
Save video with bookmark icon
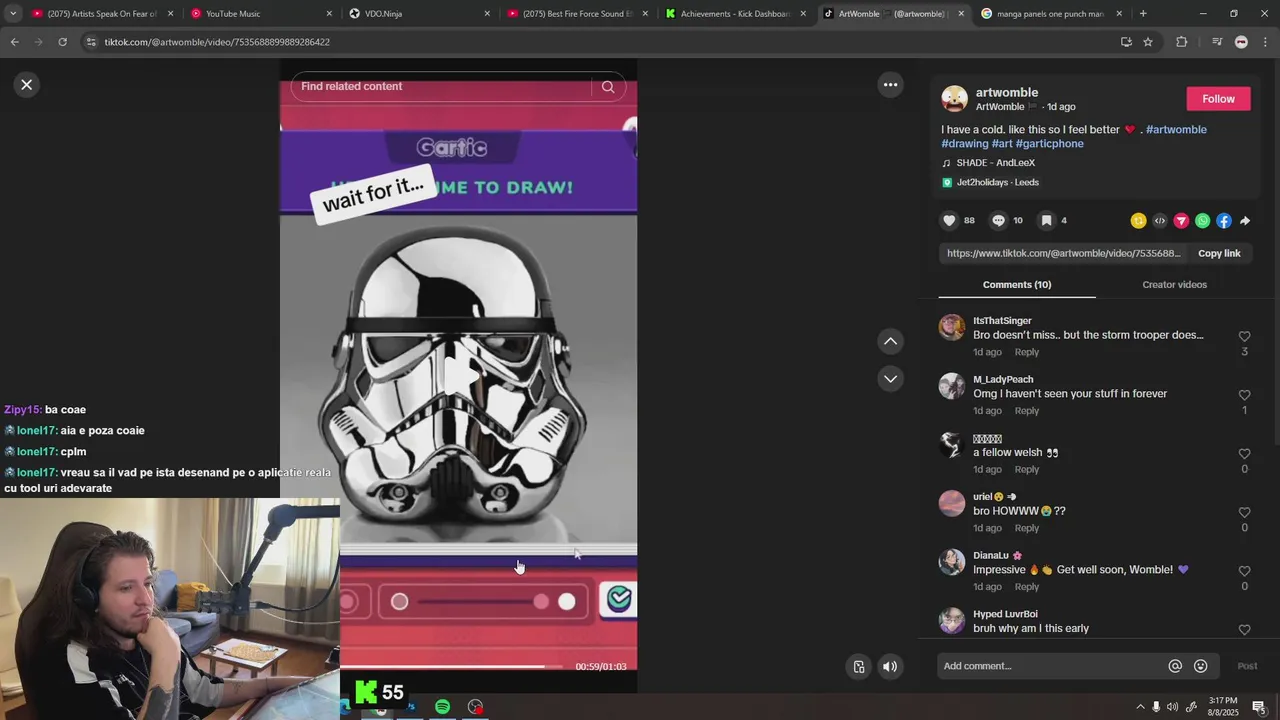click(x=1046, y=220)
